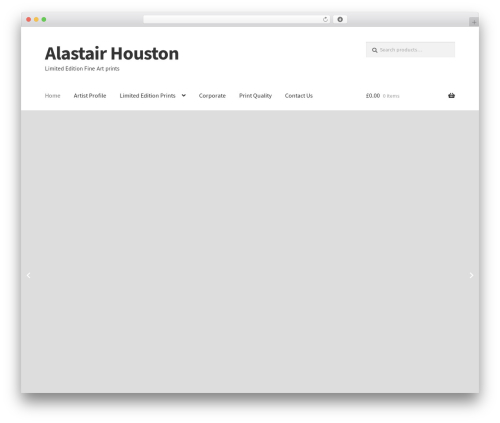Click the browser download icon button

coord(340,20)
